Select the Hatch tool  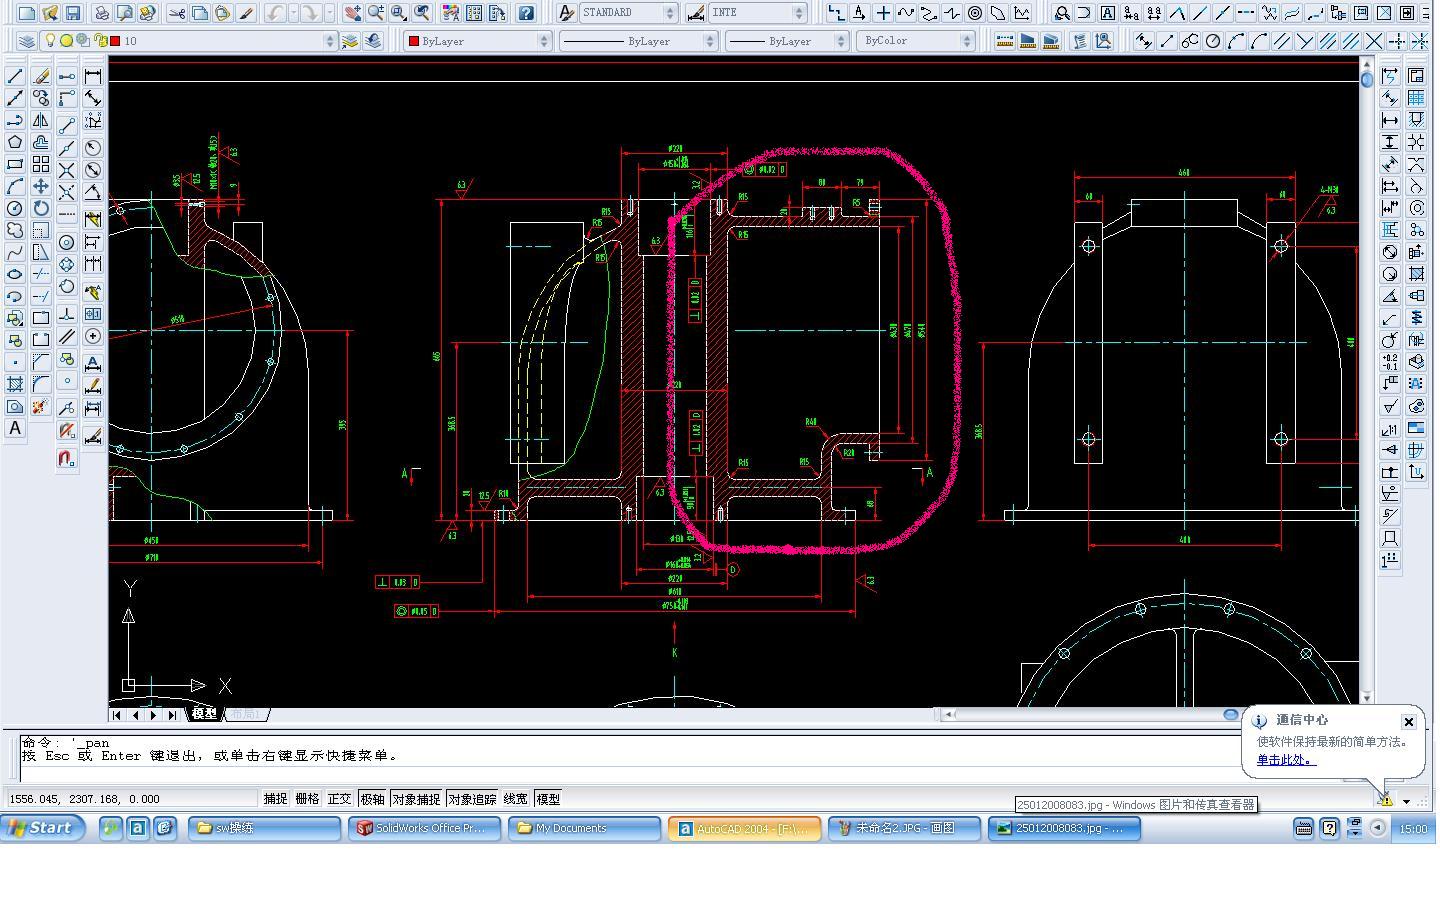[15, 384]
